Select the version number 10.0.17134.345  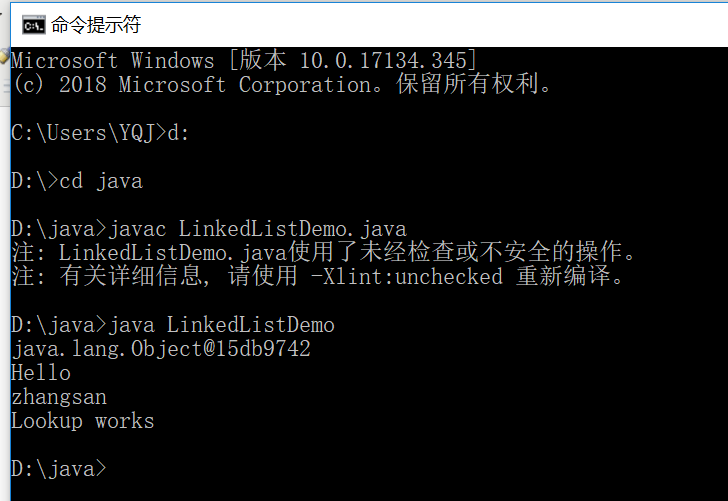pos(383,61)
